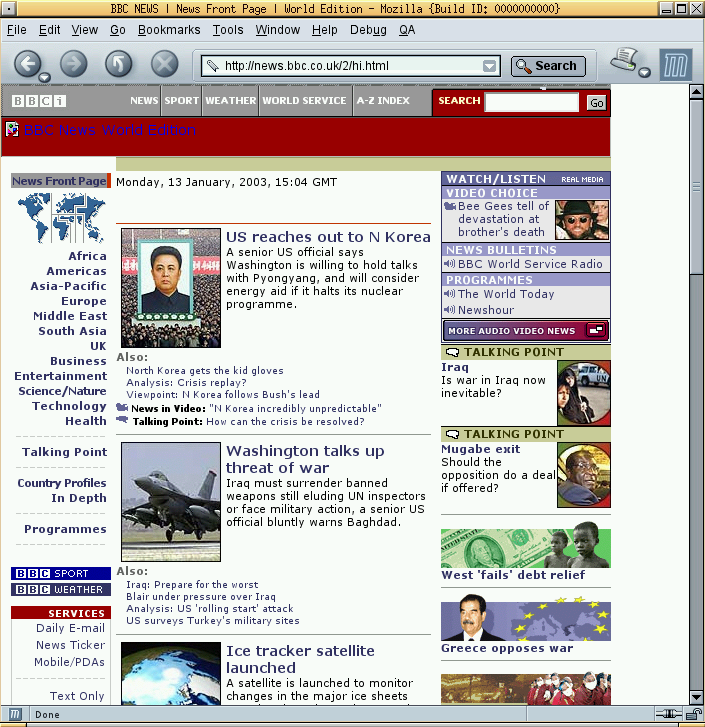This screenshot has height=727, width=705.
Task: Toggle the online/offline plug icon
Action: coord(668,714)
